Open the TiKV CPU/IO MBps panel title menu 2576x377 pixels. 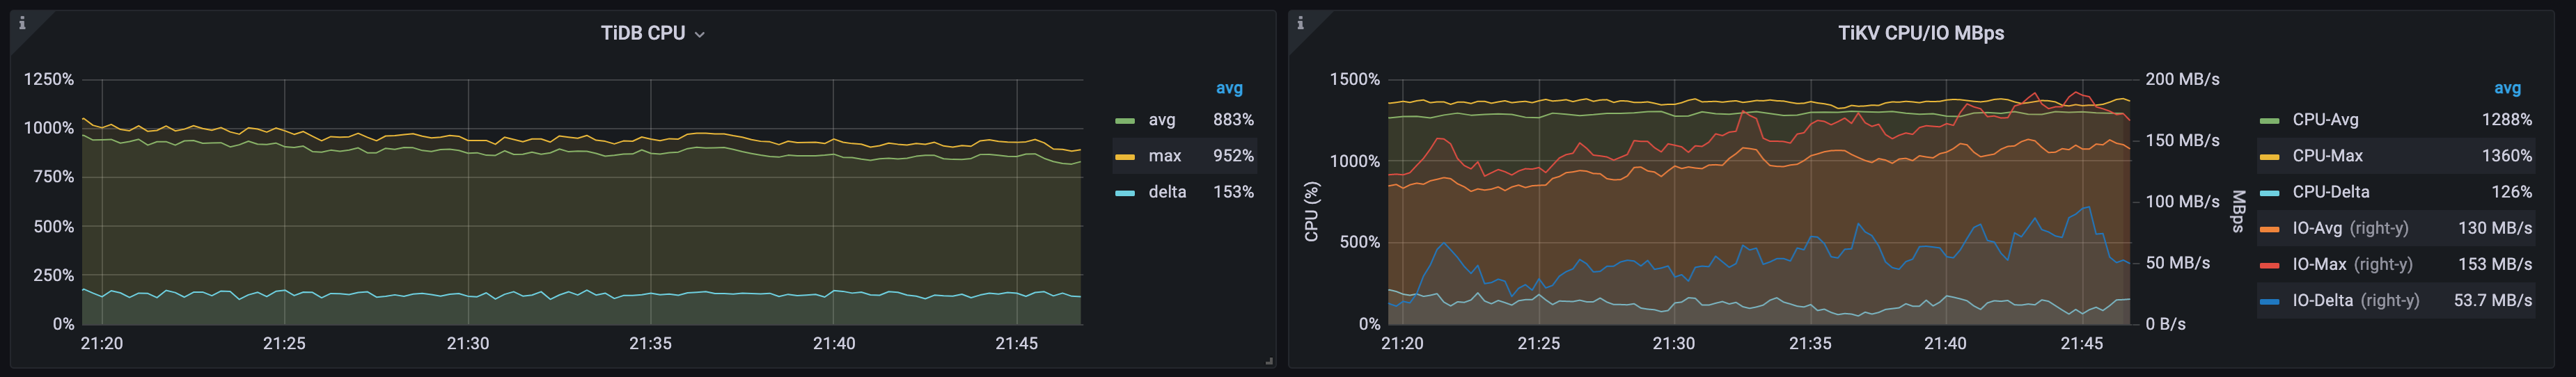click(x=1920, y=33)
